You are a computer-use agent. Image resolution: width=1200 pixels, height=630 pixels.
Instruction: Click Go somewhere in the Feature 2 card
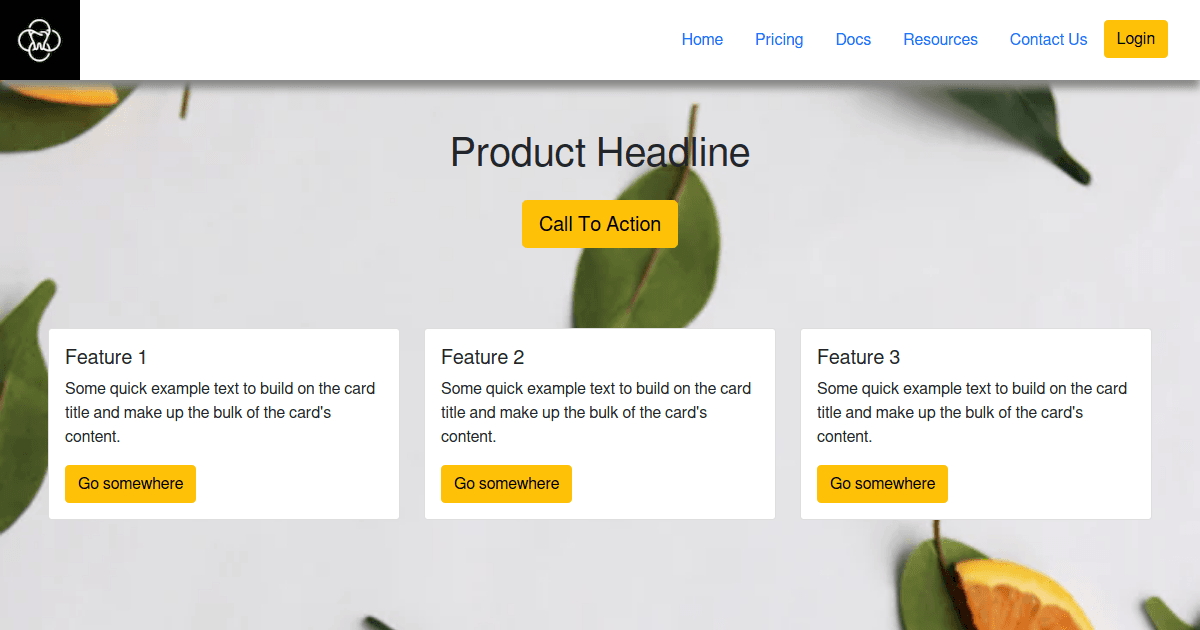(x=507, y=484)
